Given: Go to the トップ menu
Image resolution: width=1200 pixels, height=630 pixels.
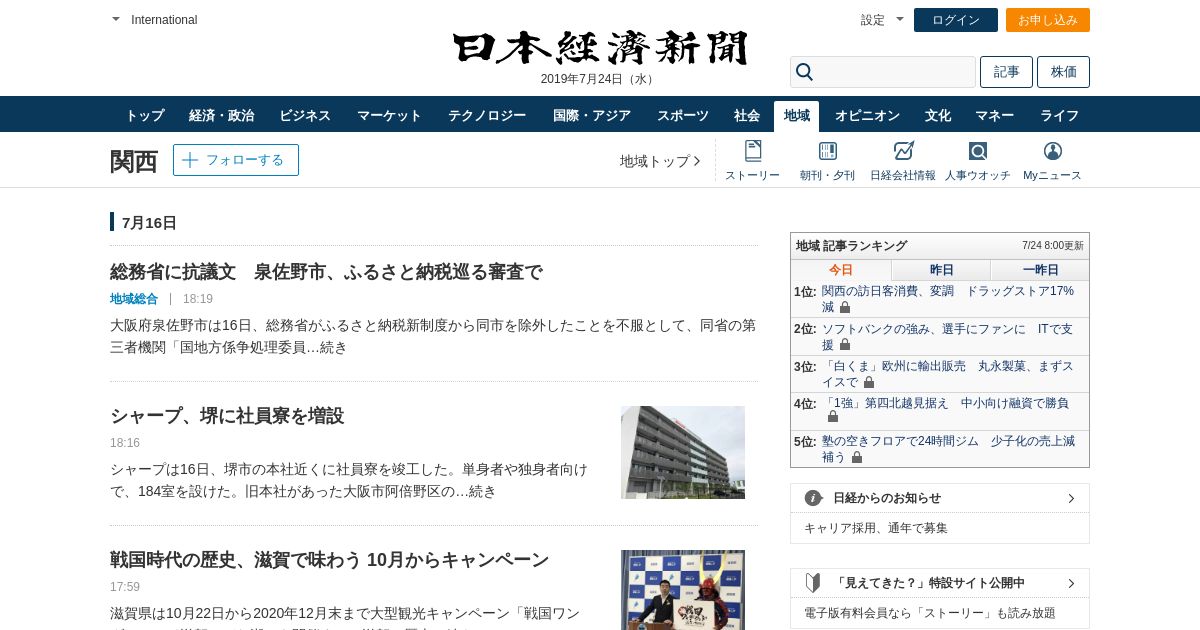Looking at the screenshot, I should 145,115.
